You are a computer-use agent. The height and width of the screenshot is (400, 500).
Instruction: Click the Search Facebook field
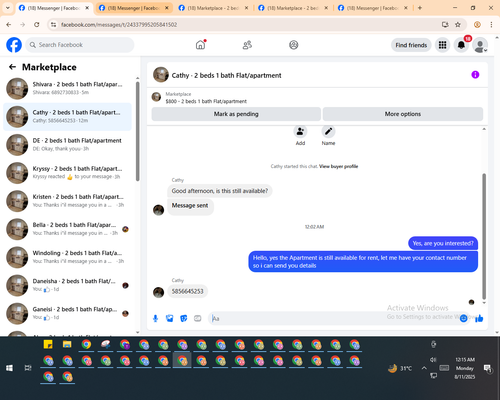[x=80, y=45]
